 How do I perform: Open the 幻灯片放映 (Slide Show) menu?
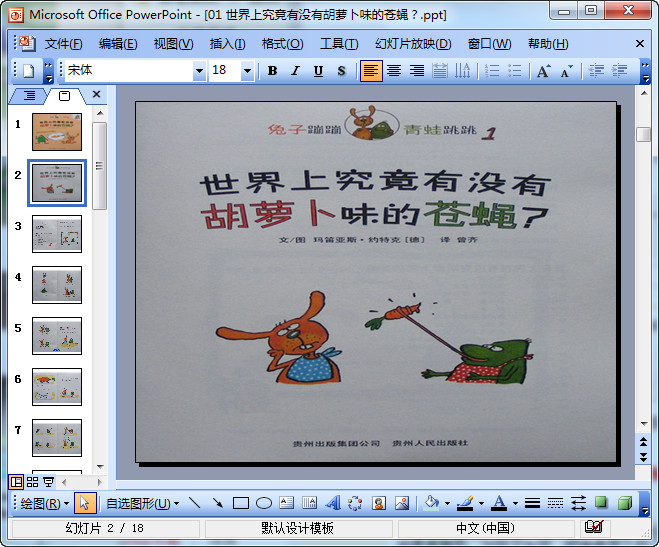click(x=413, y=44)
